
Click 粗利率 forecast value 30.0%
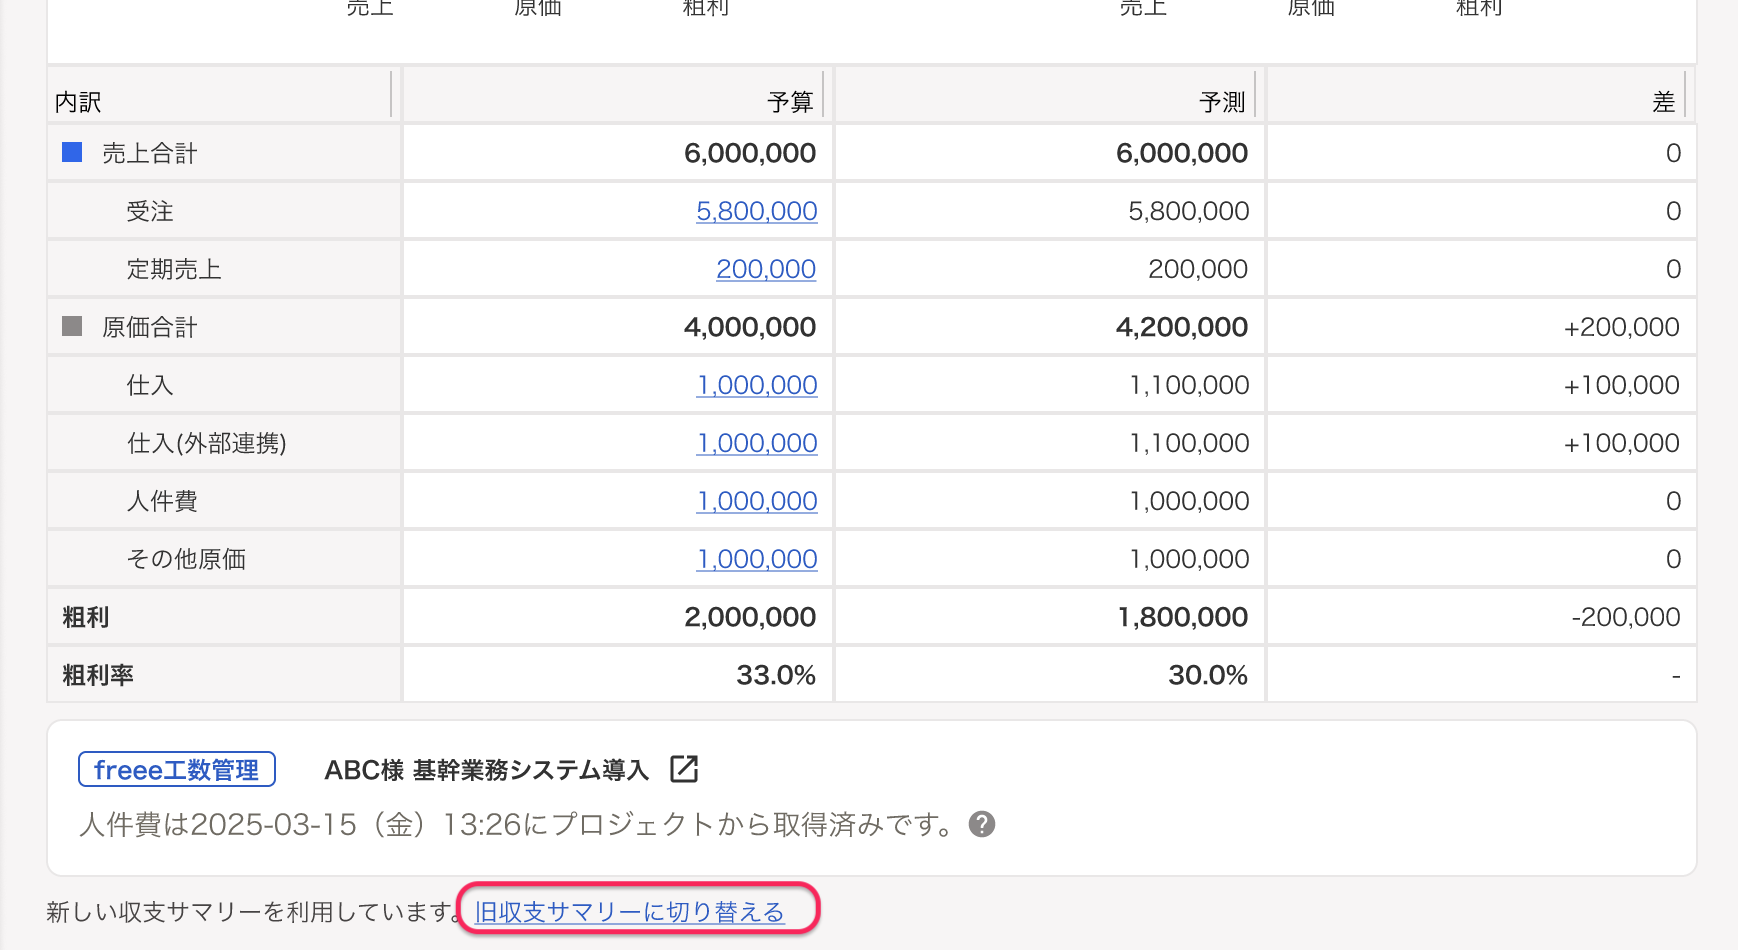point(1208,675)
